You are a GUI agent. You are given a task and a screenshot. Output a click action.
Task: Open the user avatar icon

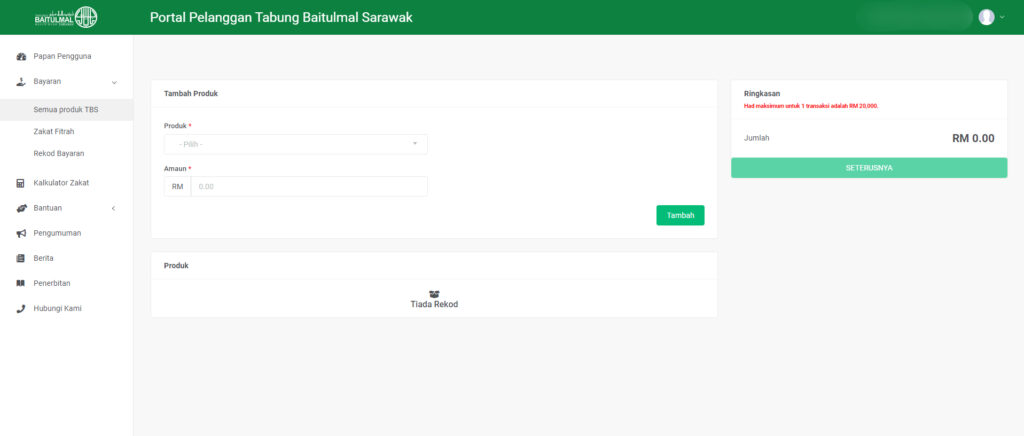[x=986, y=18]
